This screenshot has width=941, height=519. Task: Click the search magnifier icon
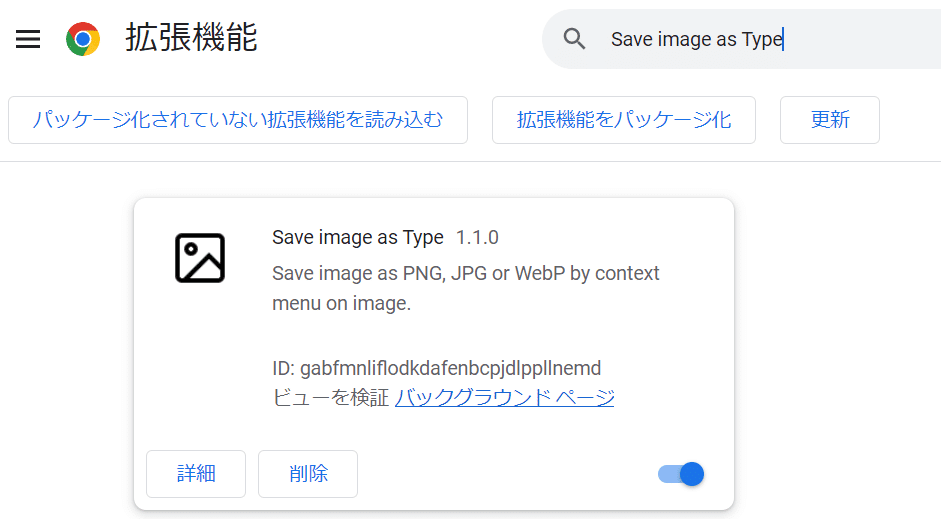574,39
